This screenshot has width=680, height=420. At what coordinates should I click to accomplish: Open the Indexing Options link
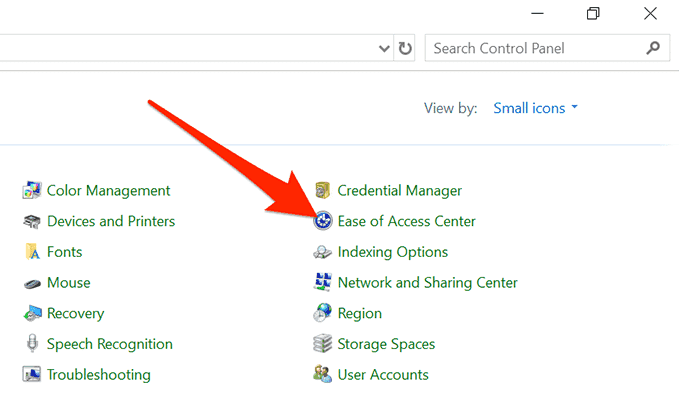393,252
